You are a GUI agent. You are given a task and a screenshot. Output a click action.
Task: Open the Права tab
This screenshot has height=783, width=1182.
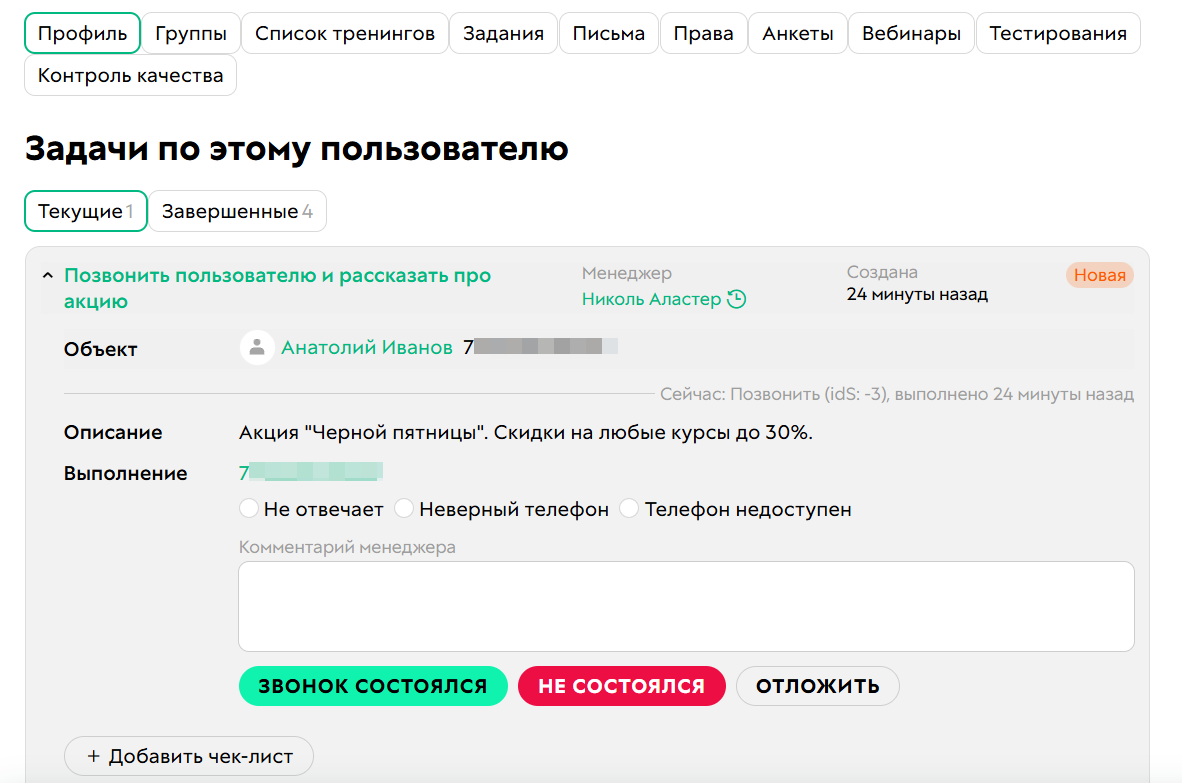[703, 32]
